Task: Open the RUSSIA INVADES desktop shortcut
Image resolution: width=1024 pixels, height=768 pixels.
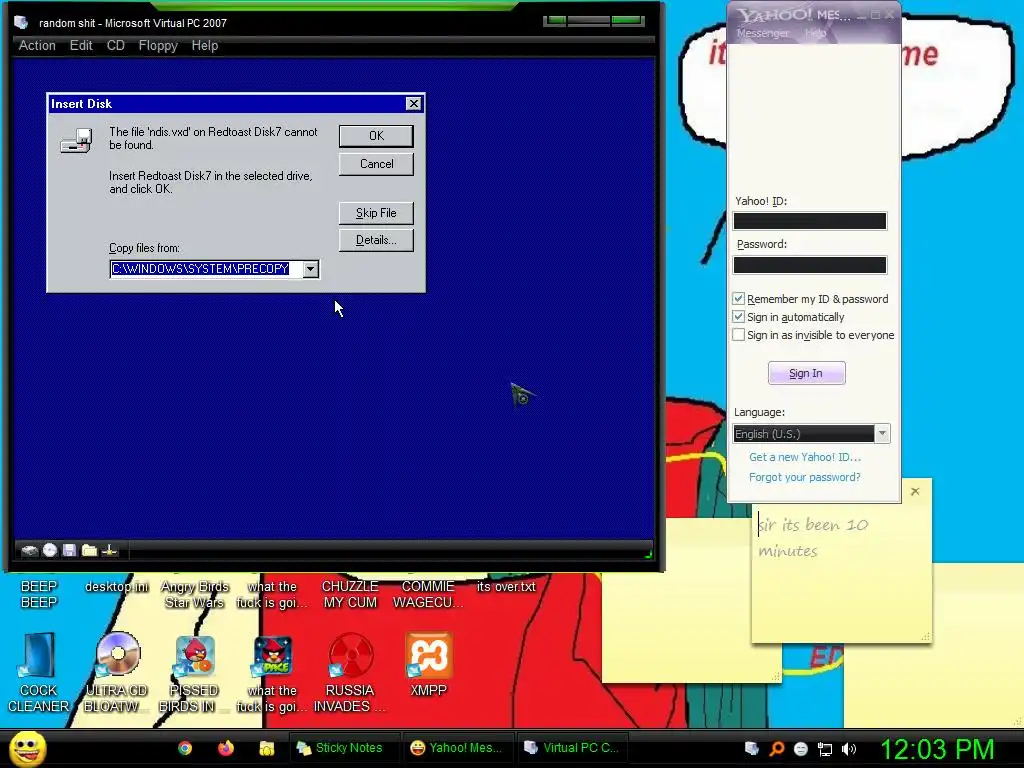Action: coord(351,673)
